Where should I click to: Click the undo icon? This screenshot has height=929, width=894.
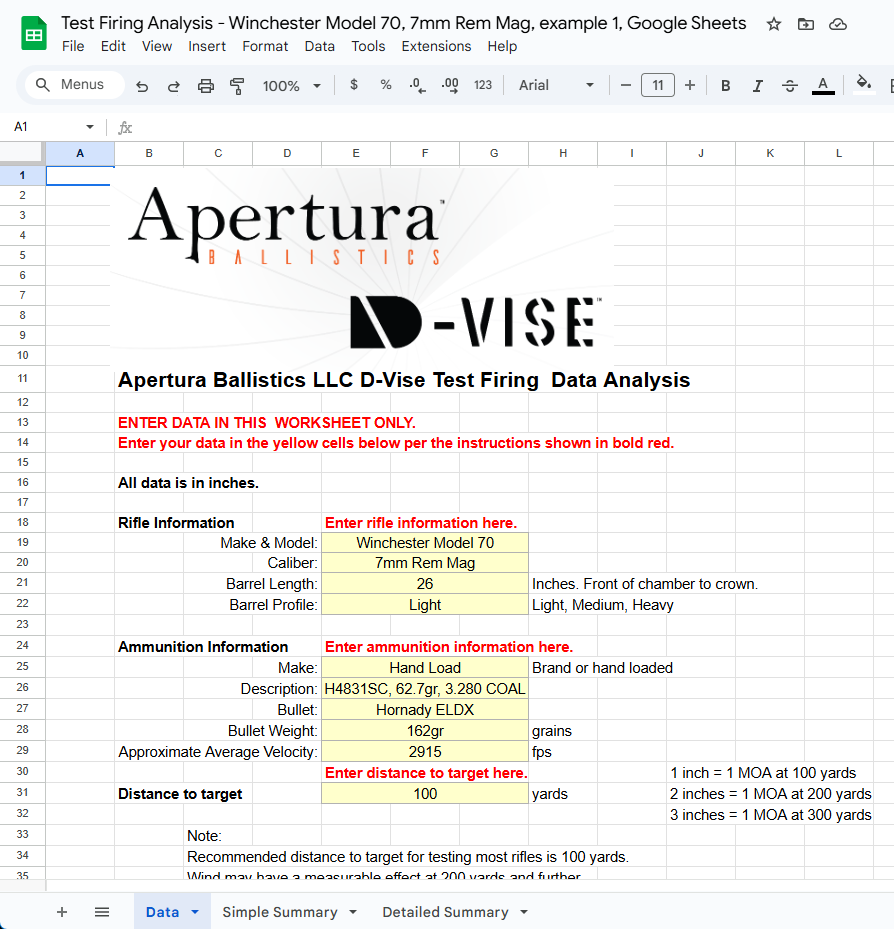click(x=141, y=85)
